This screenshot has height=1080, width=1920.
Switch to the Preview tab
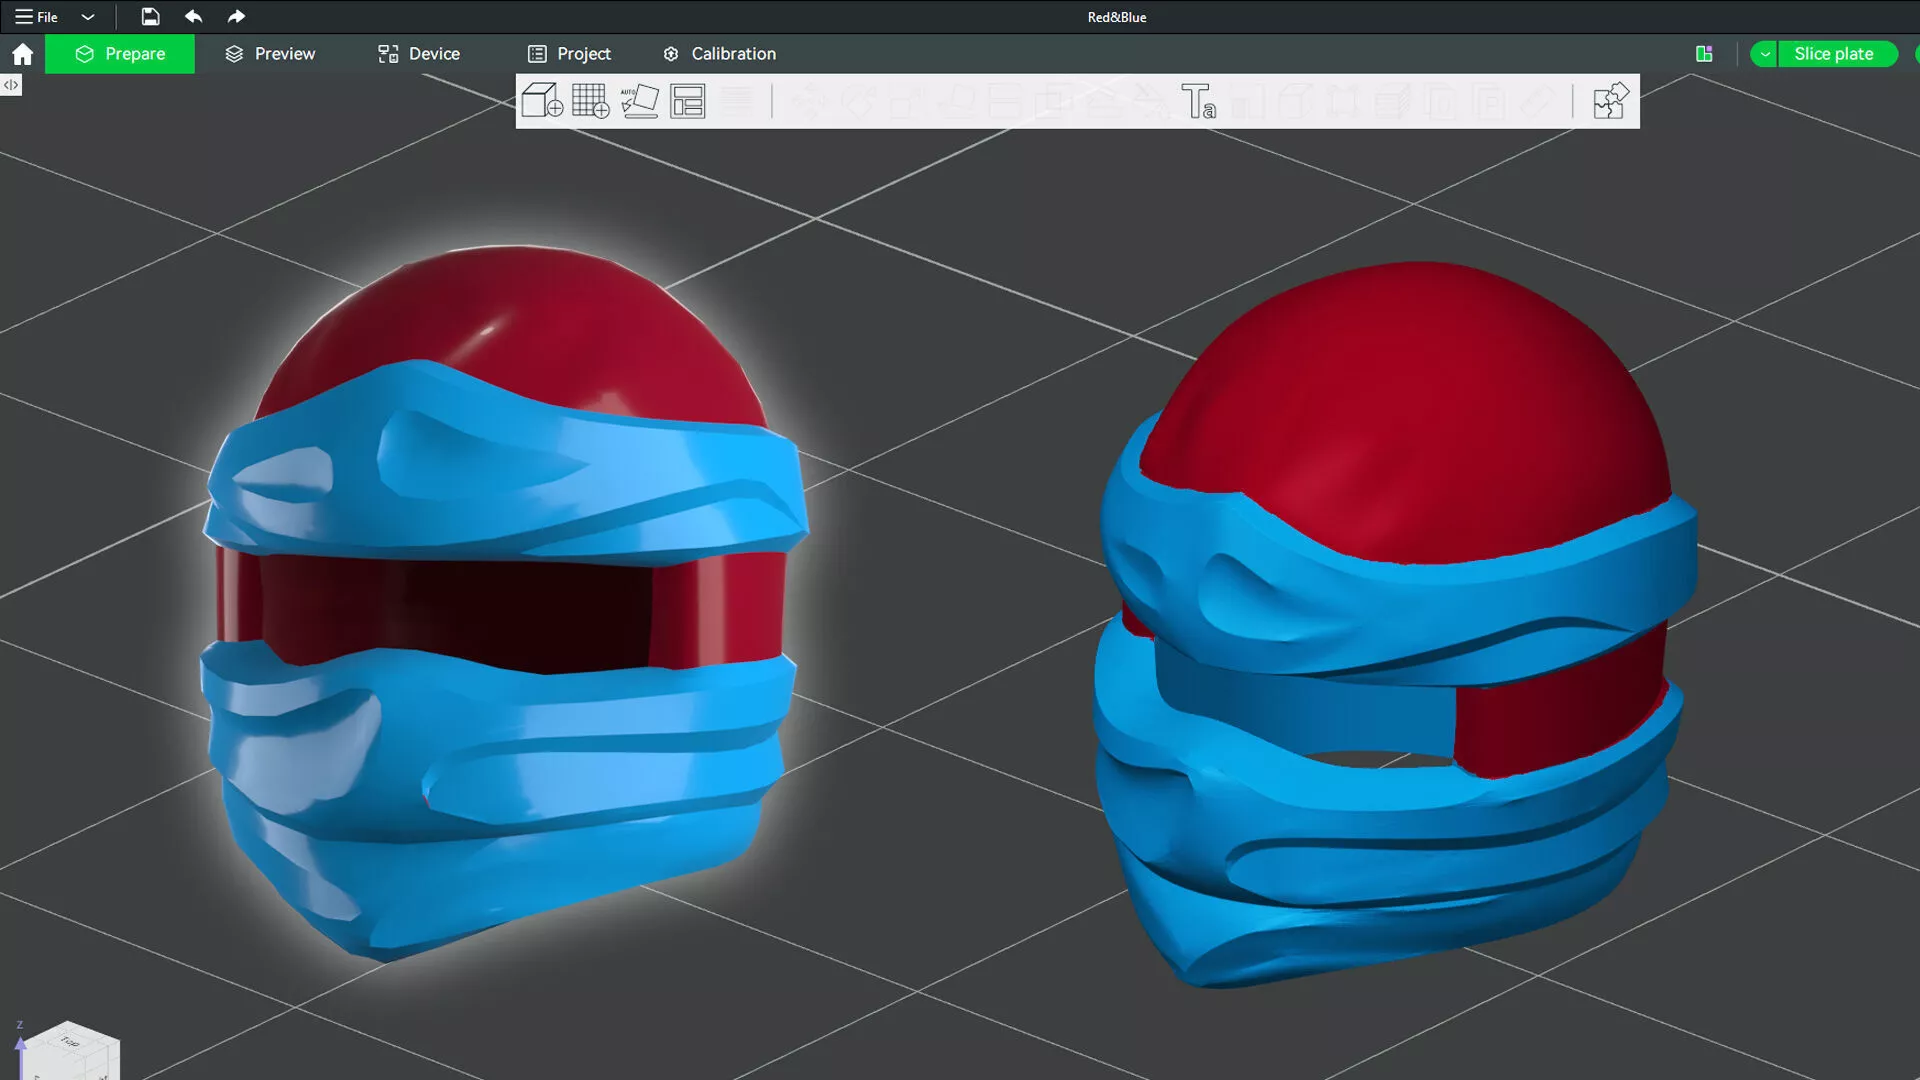click(x=270, y=54)
